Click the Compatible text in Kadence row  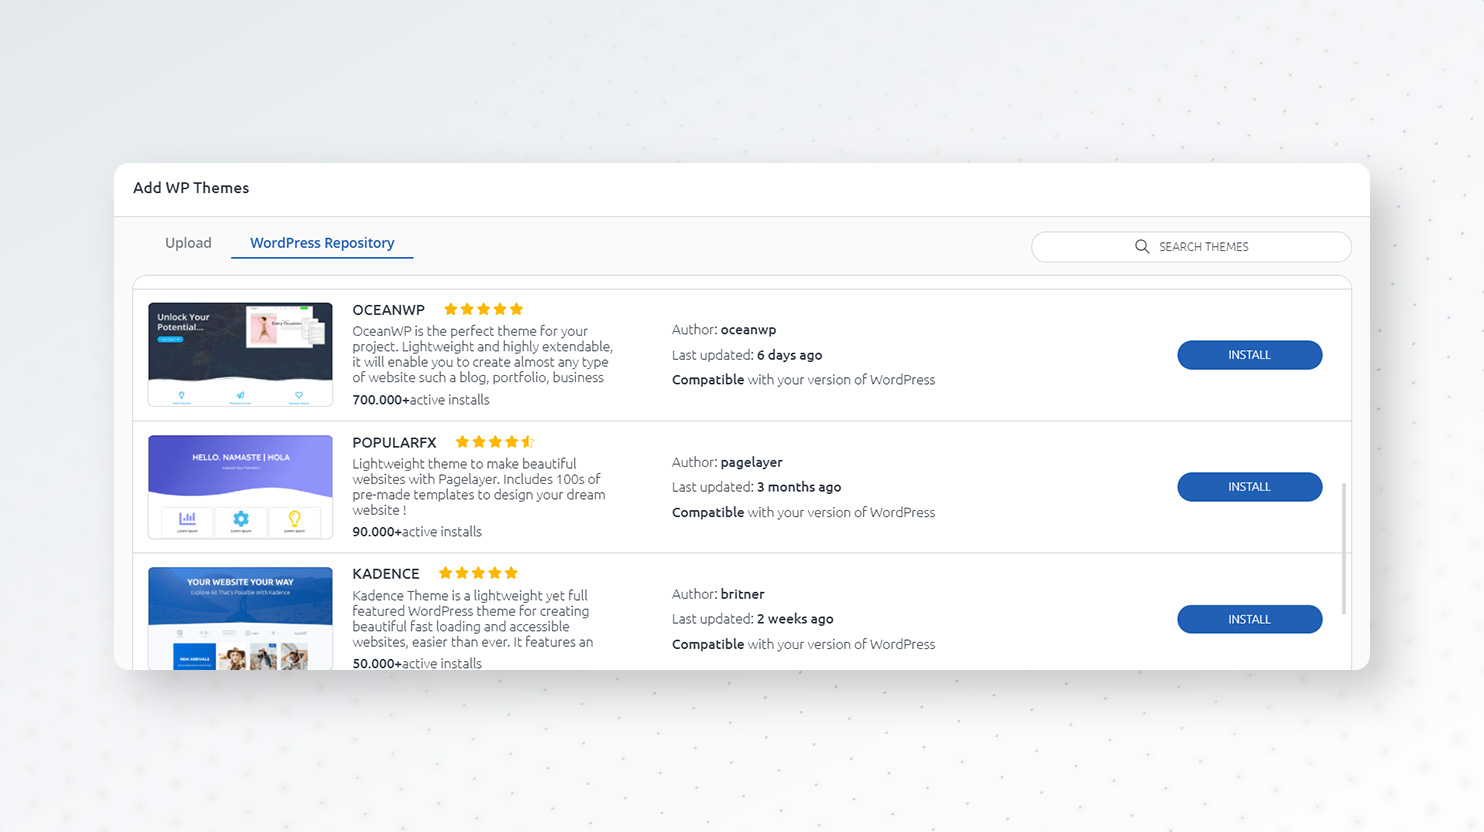pos(803,644)
